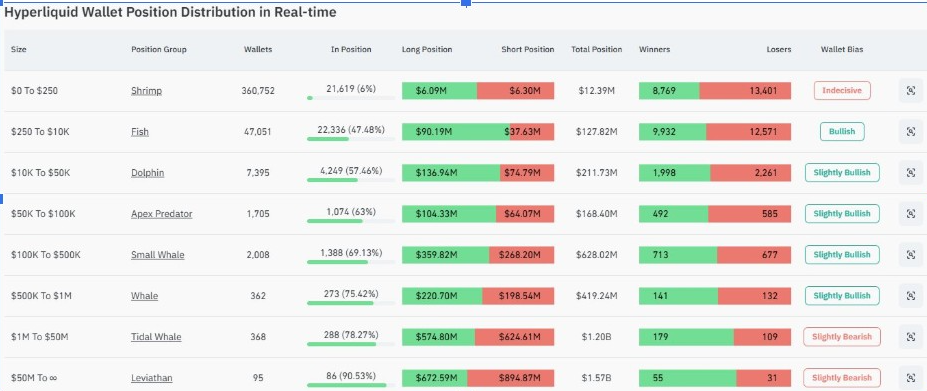Click the 8,769 winners bar
The width and height of the screenshot is (927, 391).
pos(669,91)
